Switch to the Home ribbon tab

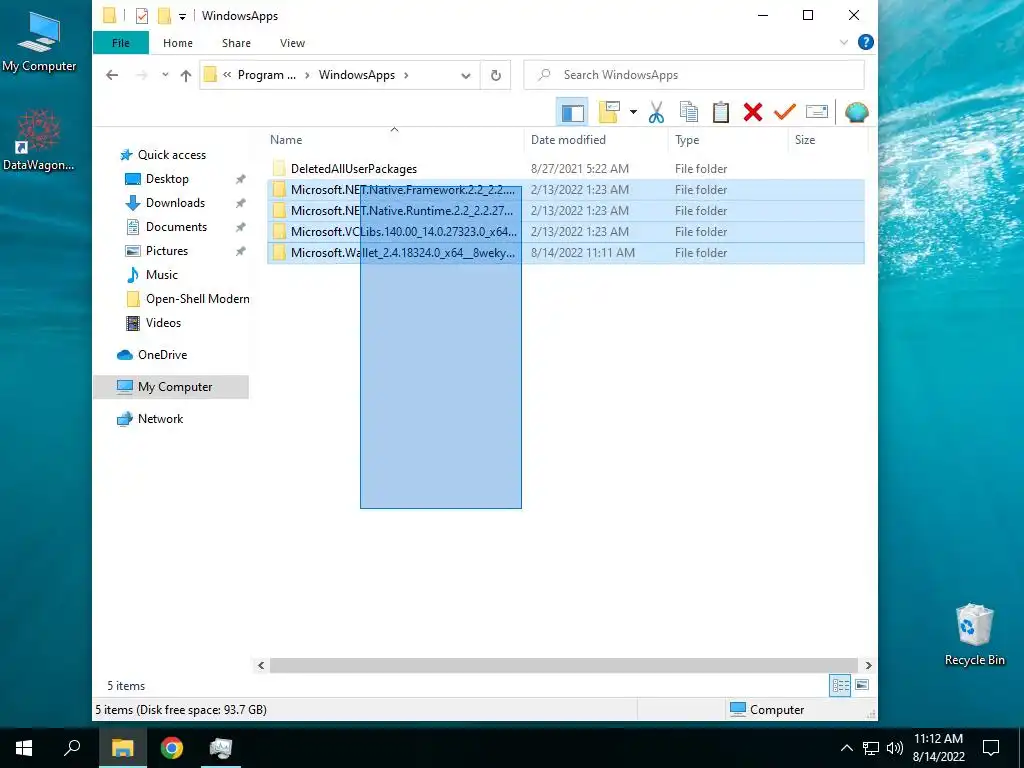pos(178,43)
